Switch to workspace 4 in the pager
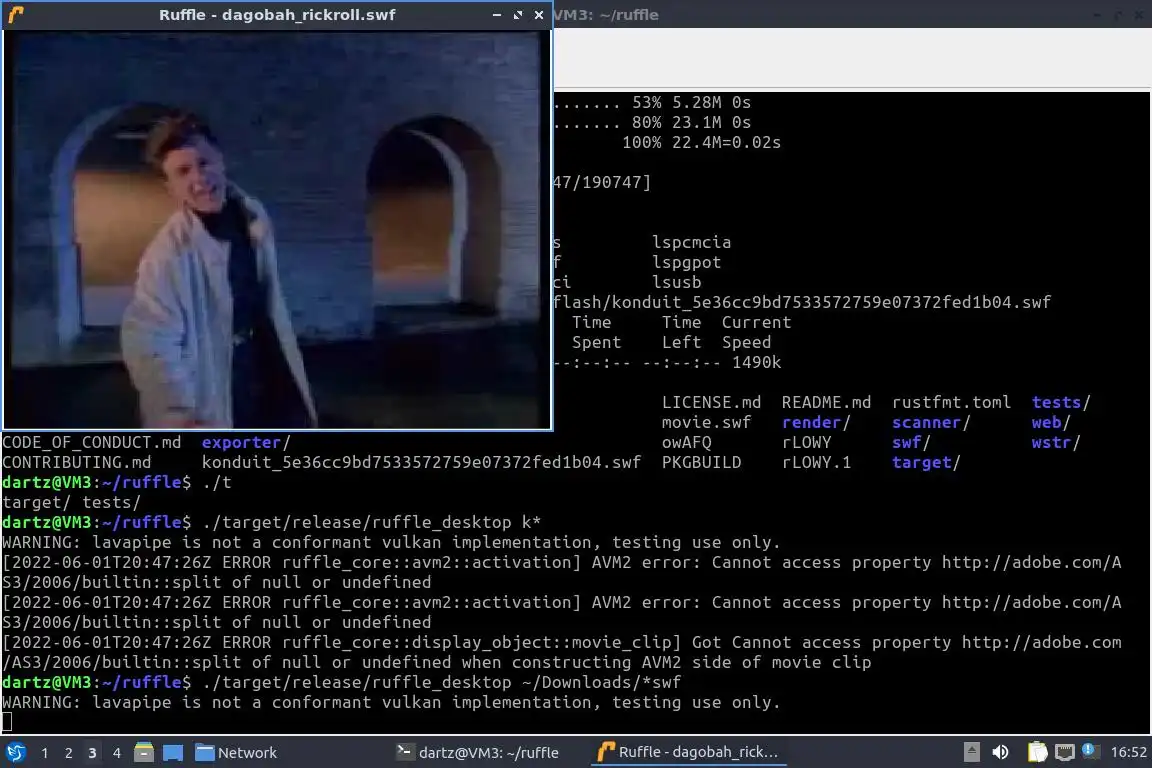This screenshot has height=768, width=1152. click(117, 753)
